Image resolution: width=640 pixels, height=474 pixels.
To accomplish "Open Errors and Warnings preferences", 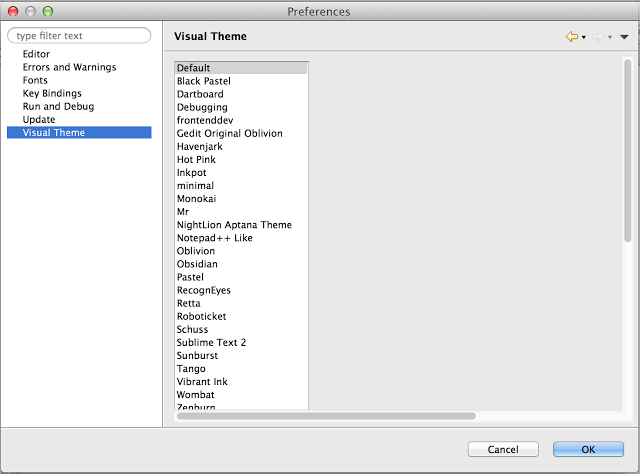I will click(x=69, y=67).
